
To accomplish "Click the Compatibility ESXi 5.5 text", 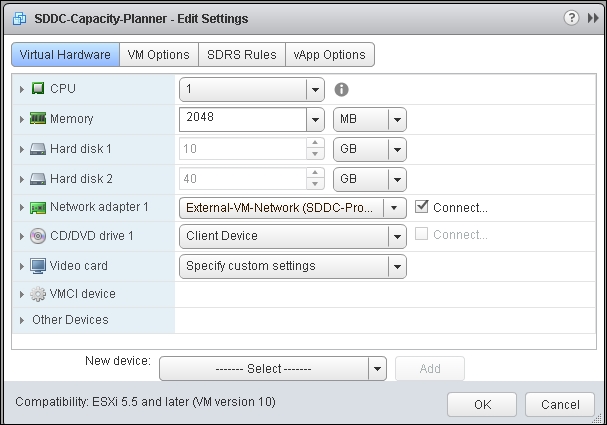I will (145, 402).
